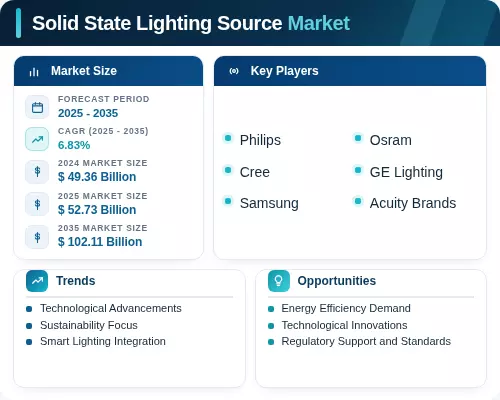Click the Trends arrow chart icon

[x=37, y=281]
